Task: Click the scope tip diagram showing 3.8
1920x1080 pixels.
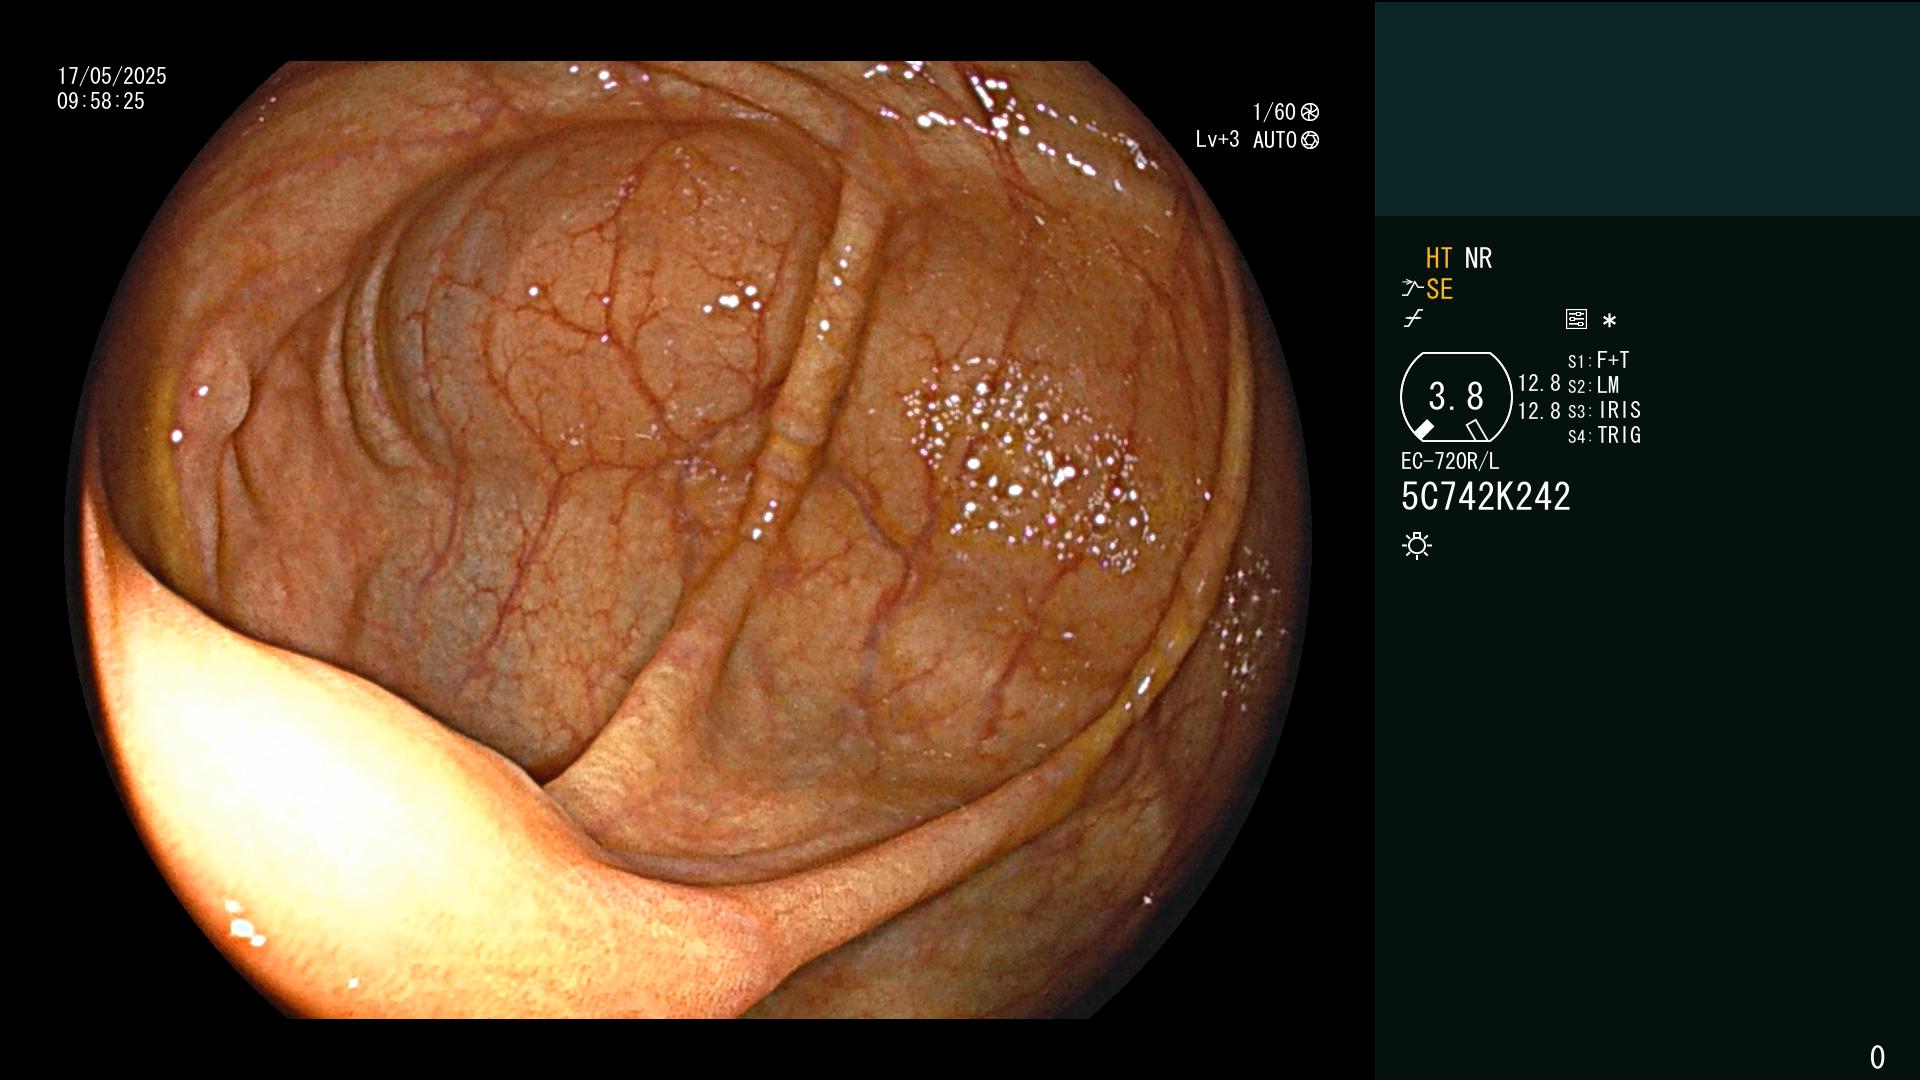Action: point(1456,397)
